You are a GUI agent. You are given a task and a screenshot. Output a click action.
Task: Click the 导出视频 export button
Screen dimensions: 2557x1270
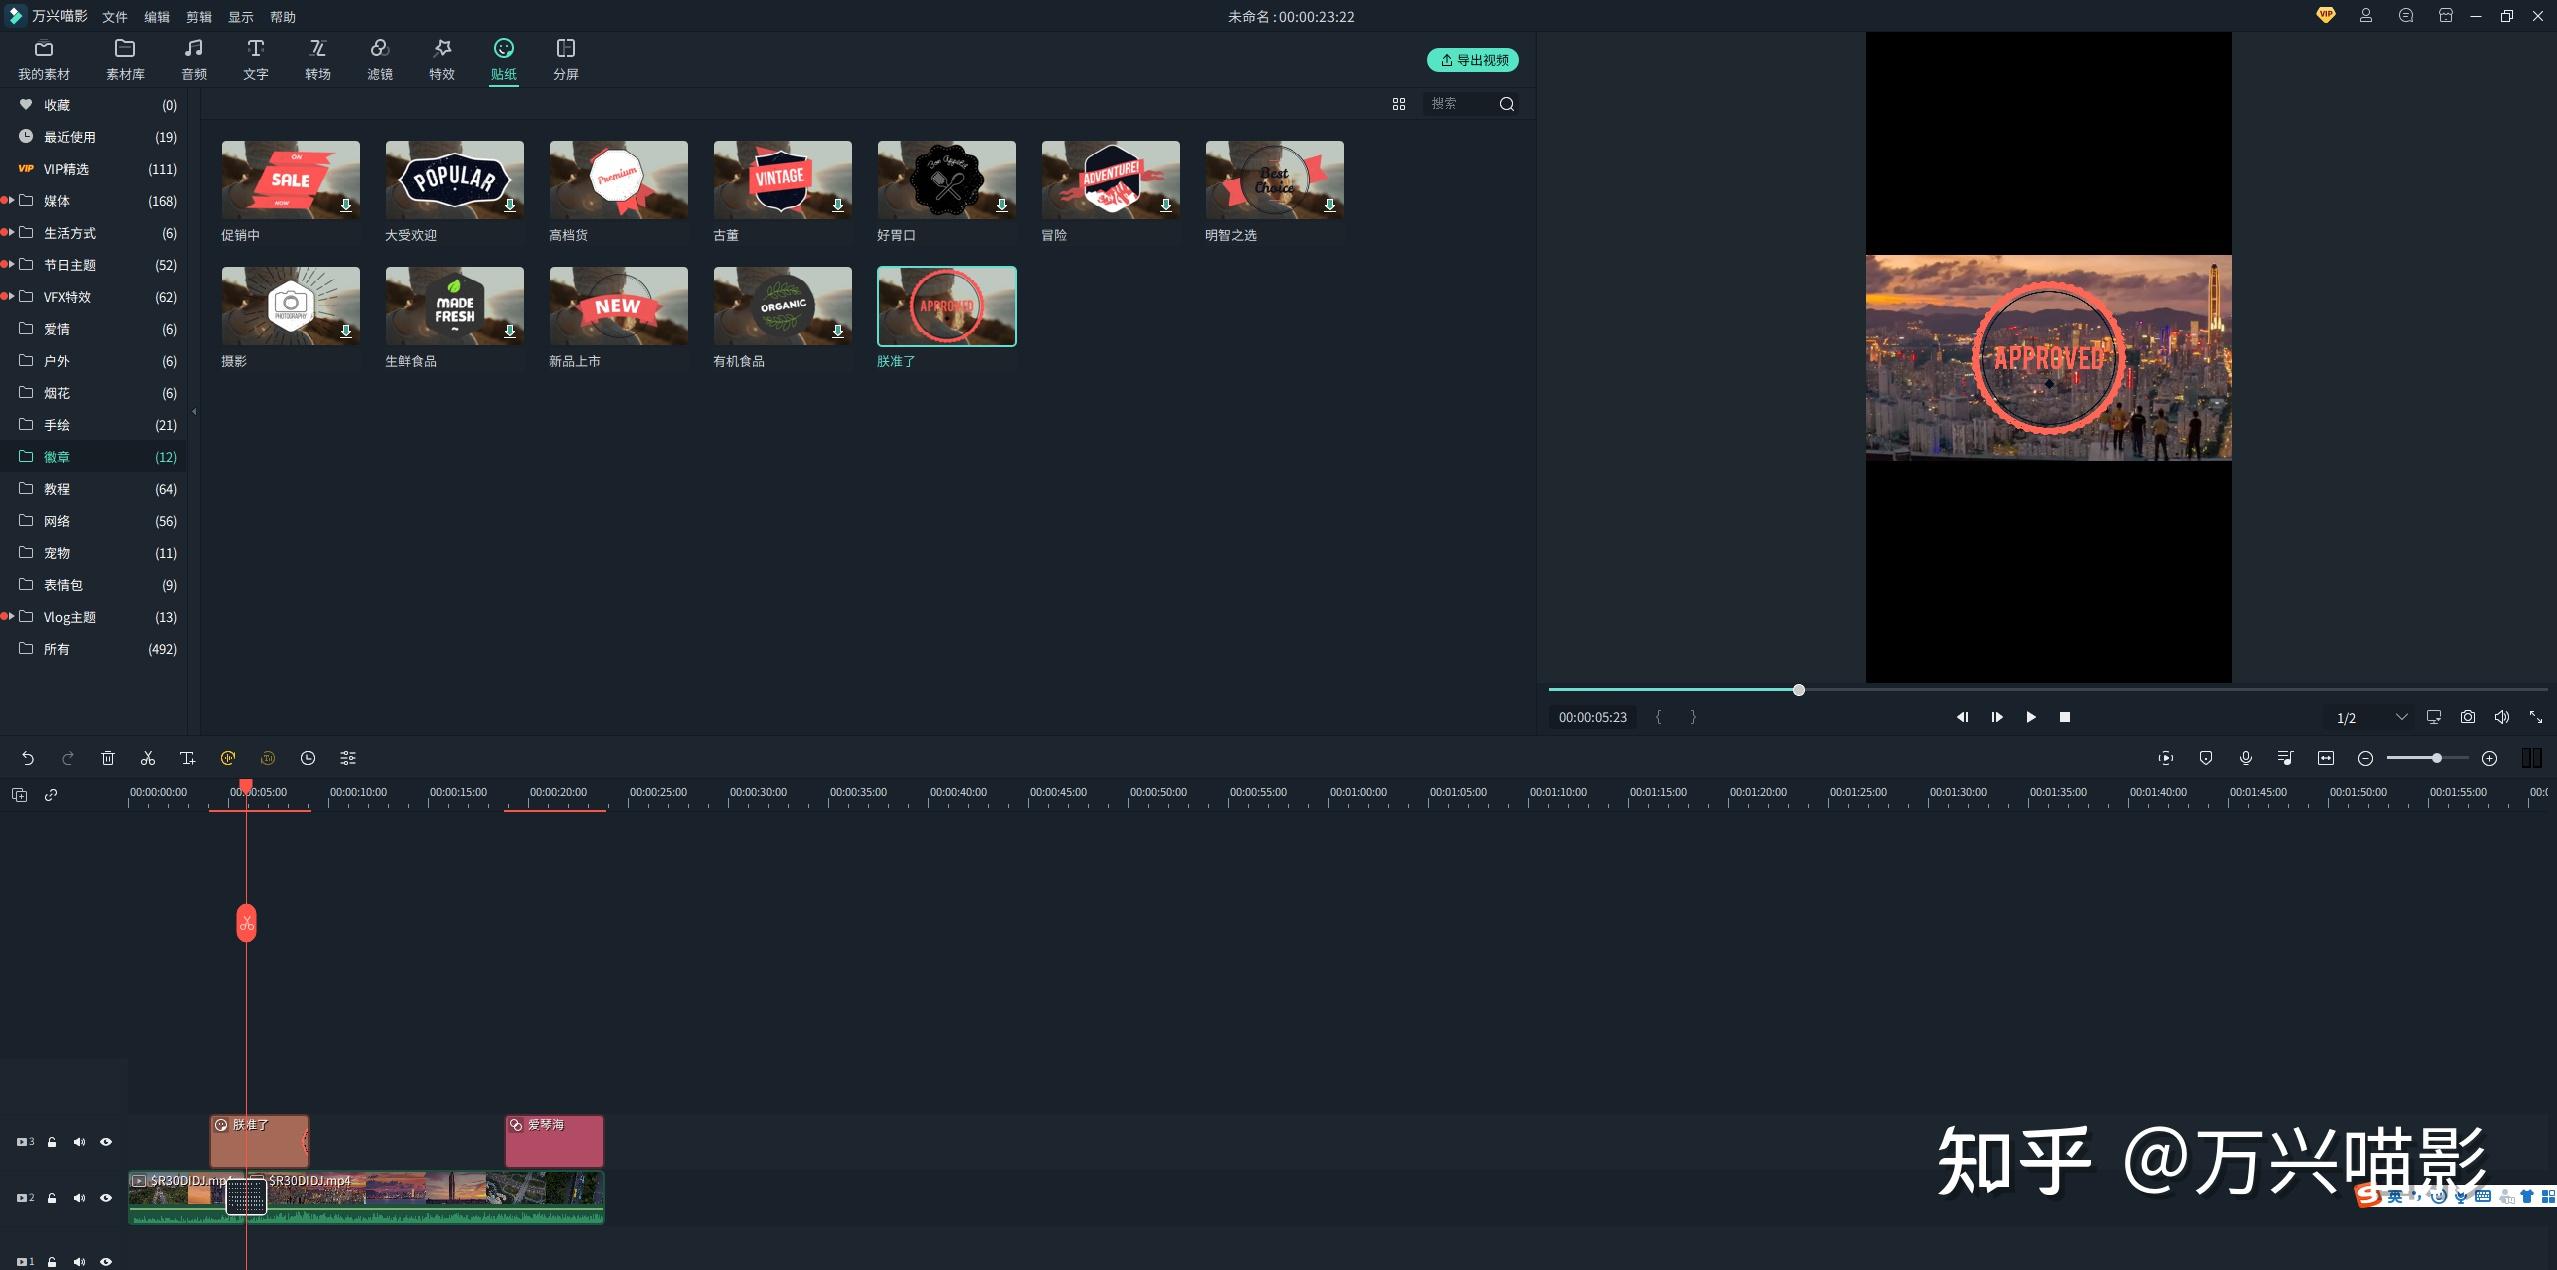(x=1472, y=60)
